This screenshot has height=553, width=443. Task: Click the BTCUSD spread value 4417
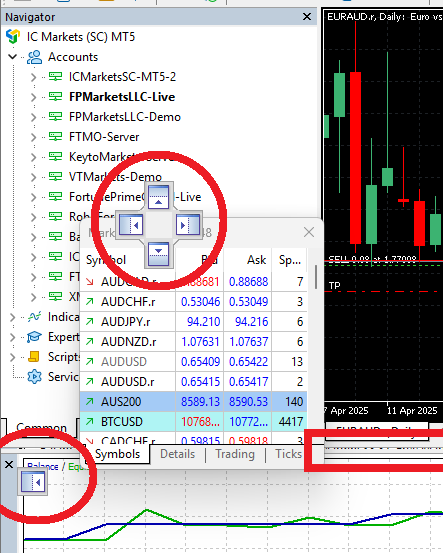click(291, 421)
